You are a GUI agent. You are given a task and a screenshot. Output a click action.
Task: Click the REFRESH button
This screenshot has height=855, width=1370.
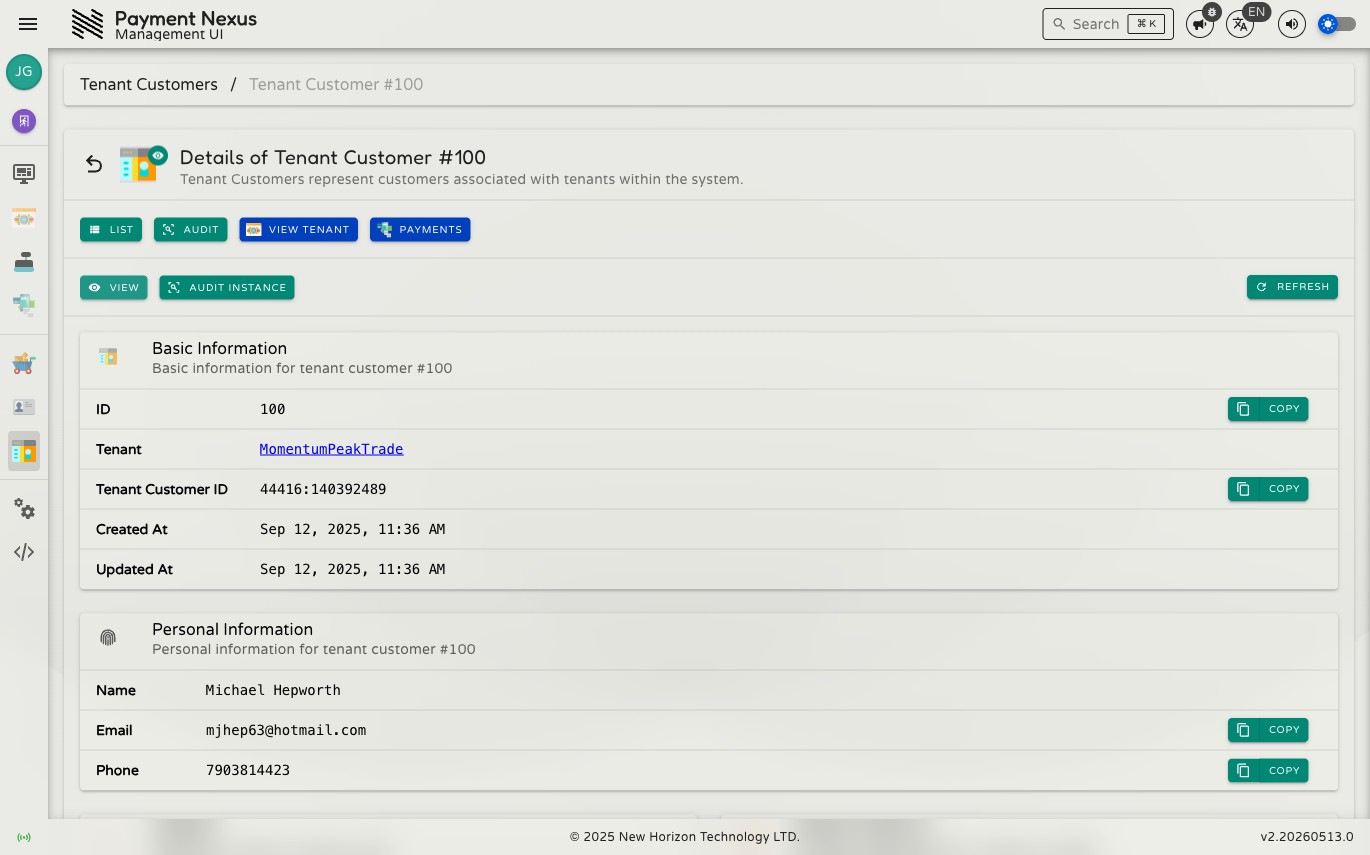coord(1292,287)
